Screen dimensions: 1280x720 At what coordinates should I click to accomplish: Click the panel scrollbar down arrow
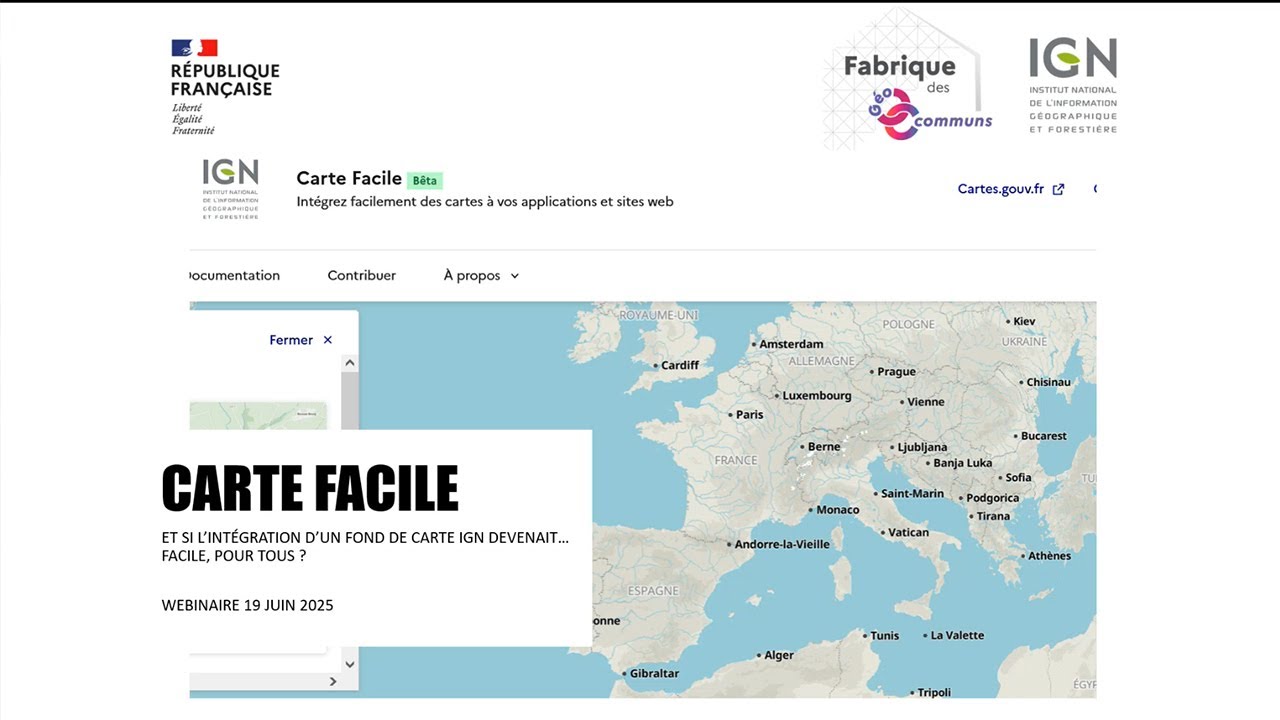click(350, 664)
